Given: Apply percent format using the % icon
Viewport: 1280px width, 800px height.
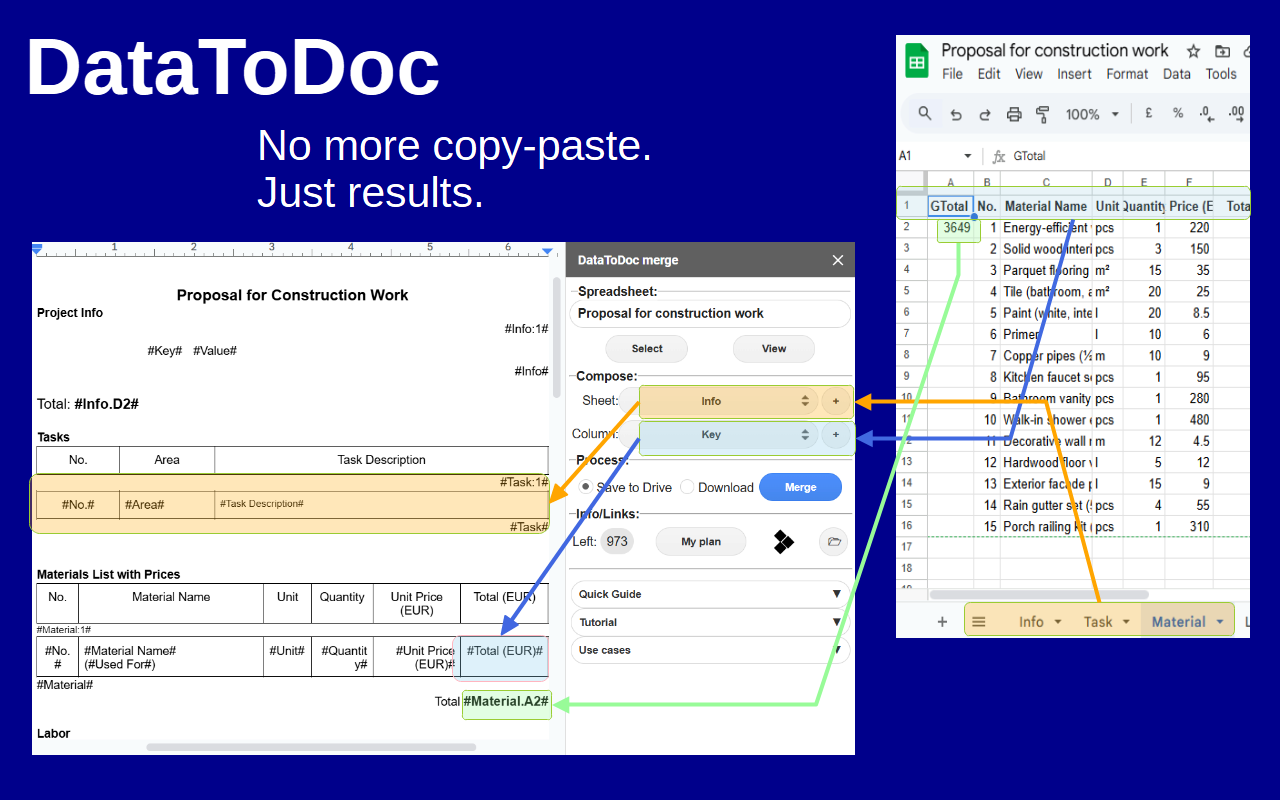Looking at the screenshot, I should tap(1177, 113).
